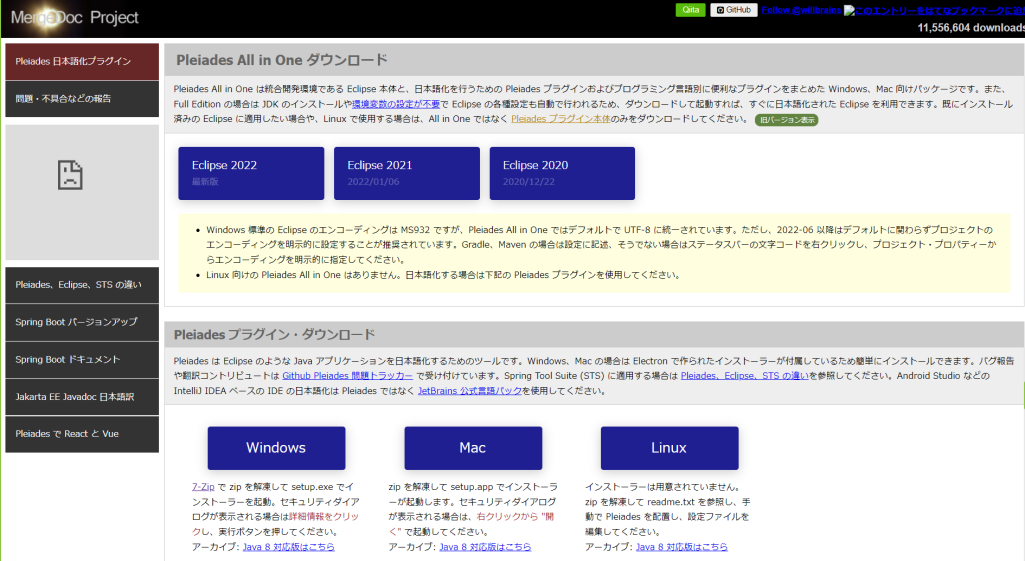Open Pleiades プラグイン本体 link
The width and height of the screenshot is (1025, 561).
pos(561,119)
